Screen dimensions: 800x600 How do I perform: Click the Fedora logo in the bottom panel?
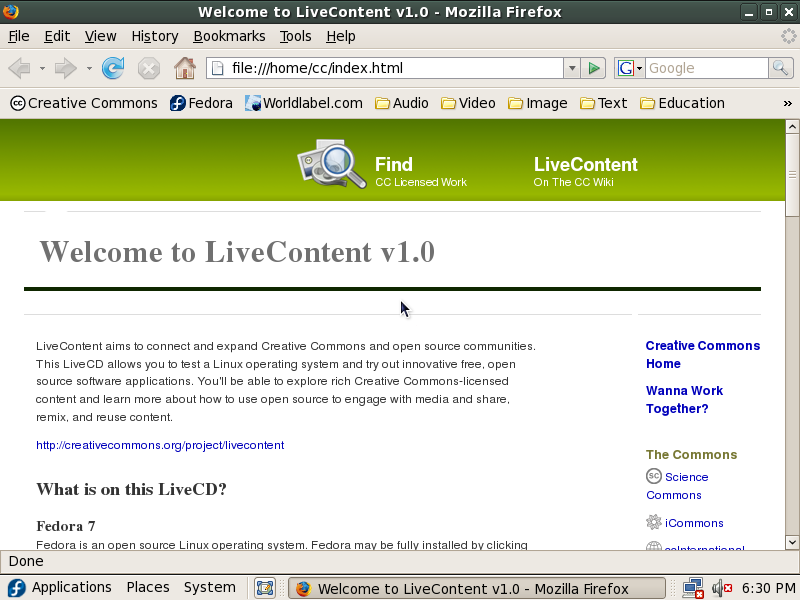(16, 588)
